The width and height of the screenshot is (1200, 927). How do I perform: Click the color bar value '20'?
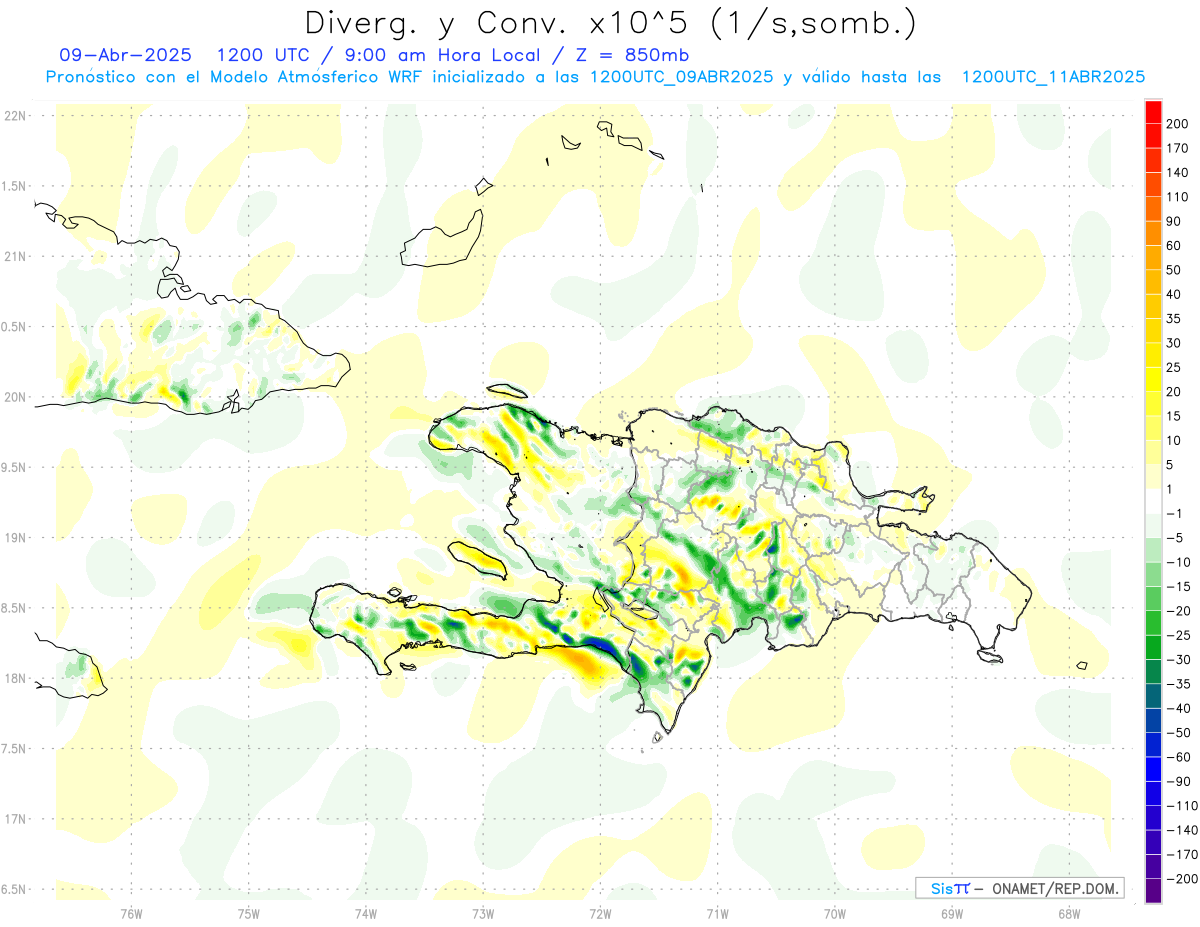(x=1174, y=392)
